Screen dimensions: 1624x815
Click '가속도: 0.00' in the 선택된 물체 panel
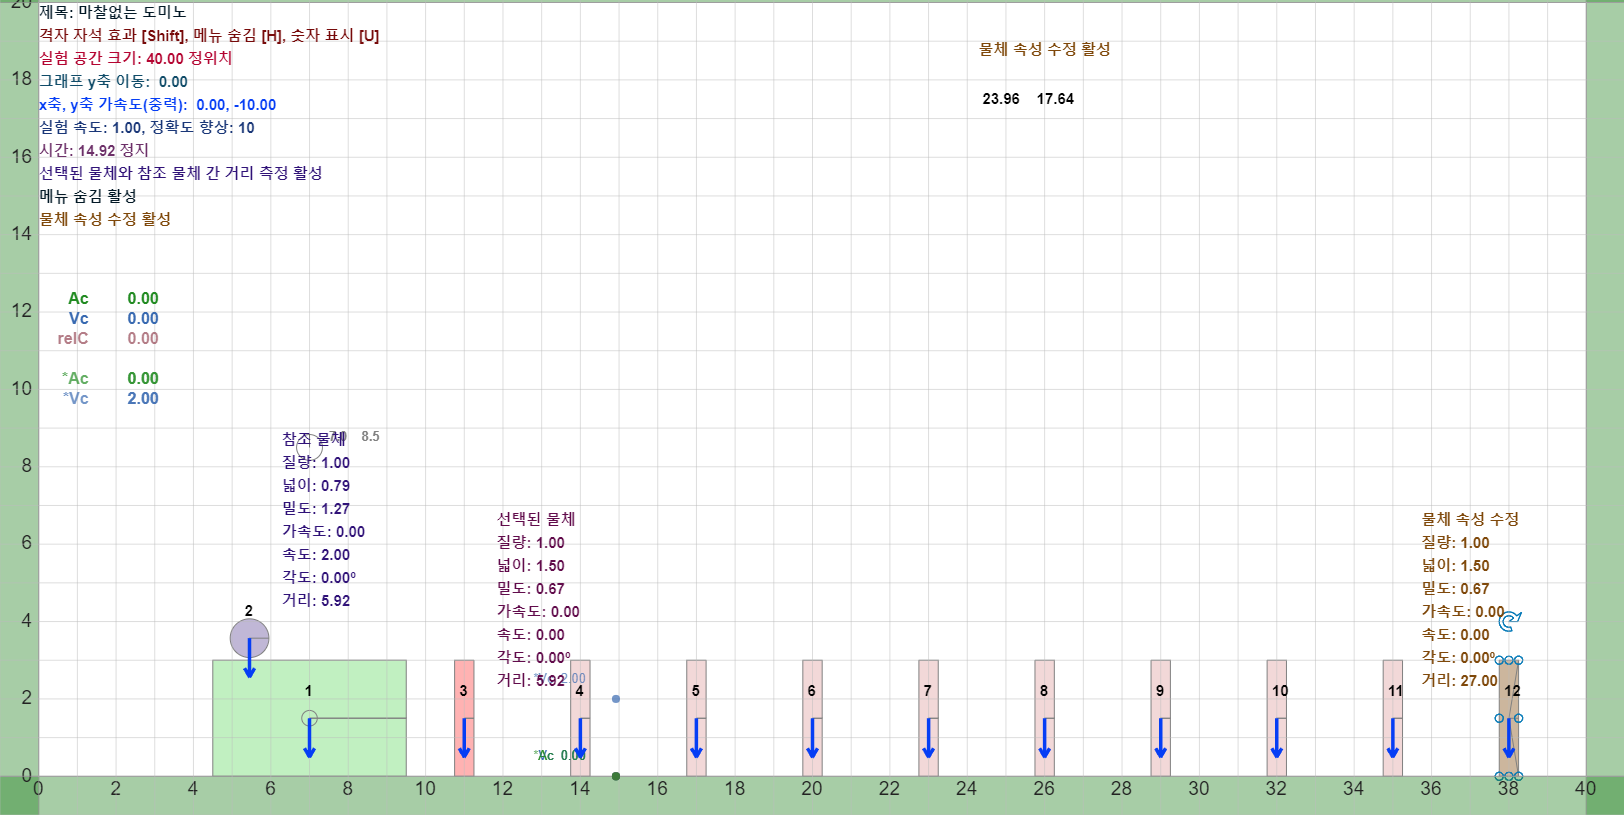coord(538,611)
